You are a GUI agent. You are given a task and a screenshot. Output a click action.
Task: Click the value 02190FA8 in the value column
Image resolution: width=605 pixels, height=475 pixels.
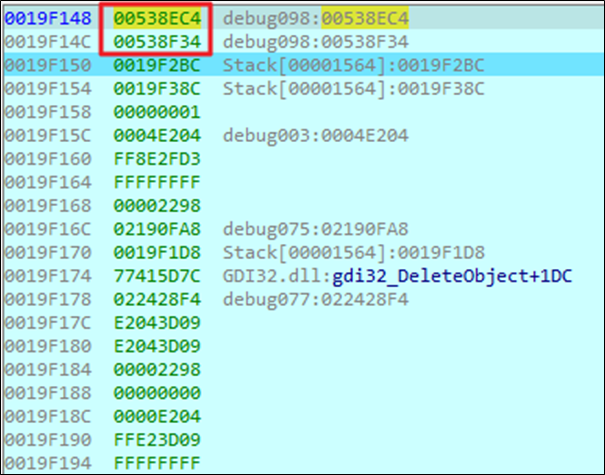157,229
